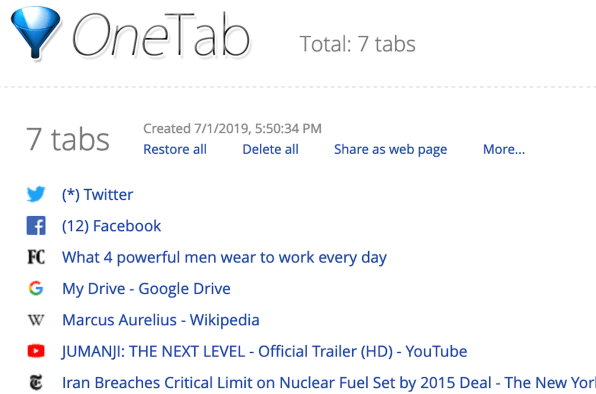Restore all saved tabs
This screenshot has height=394, width=596.
pyautogui.click(x=175, y=149)
